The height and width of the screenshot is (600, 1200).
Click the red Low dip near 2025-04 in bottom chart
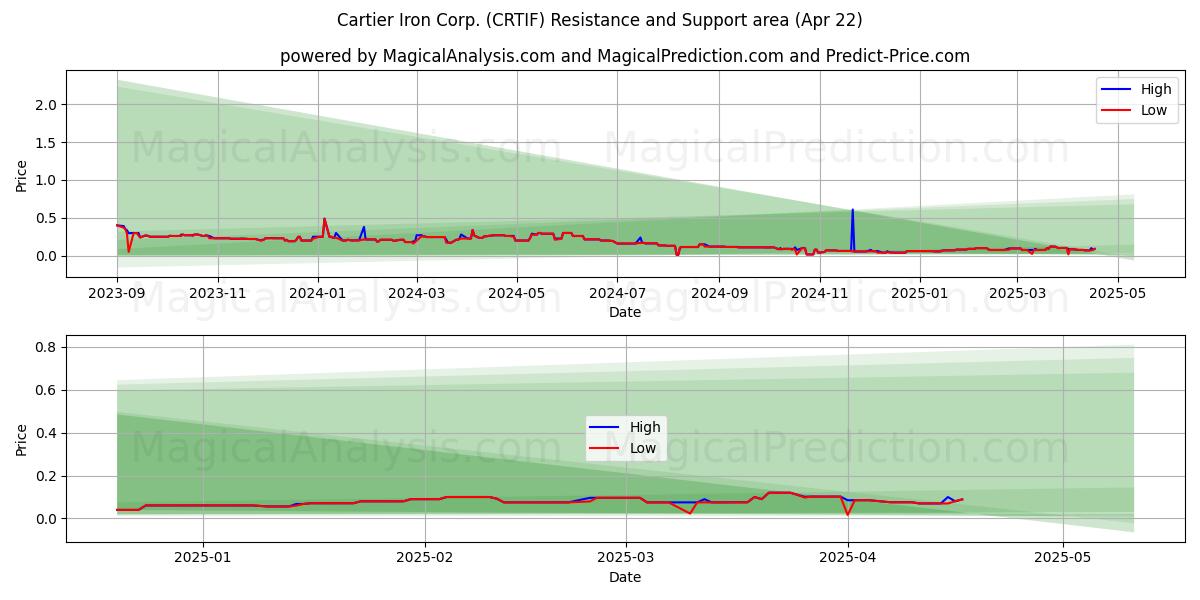coord(847,506)
